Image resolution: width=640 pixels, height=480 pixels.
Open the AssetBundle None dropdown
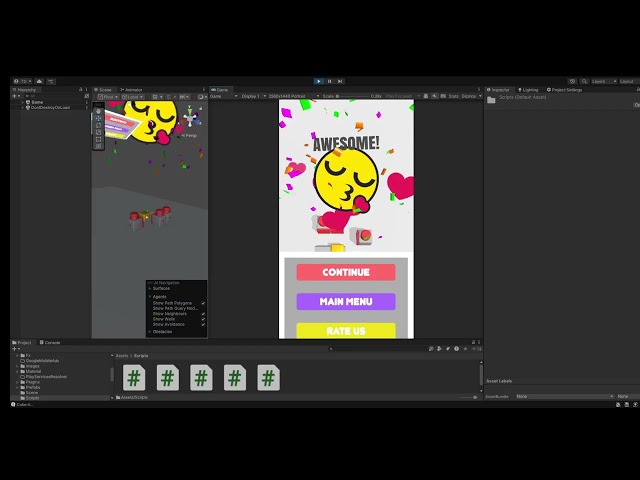pyautogui.click(x=564, y=396)
